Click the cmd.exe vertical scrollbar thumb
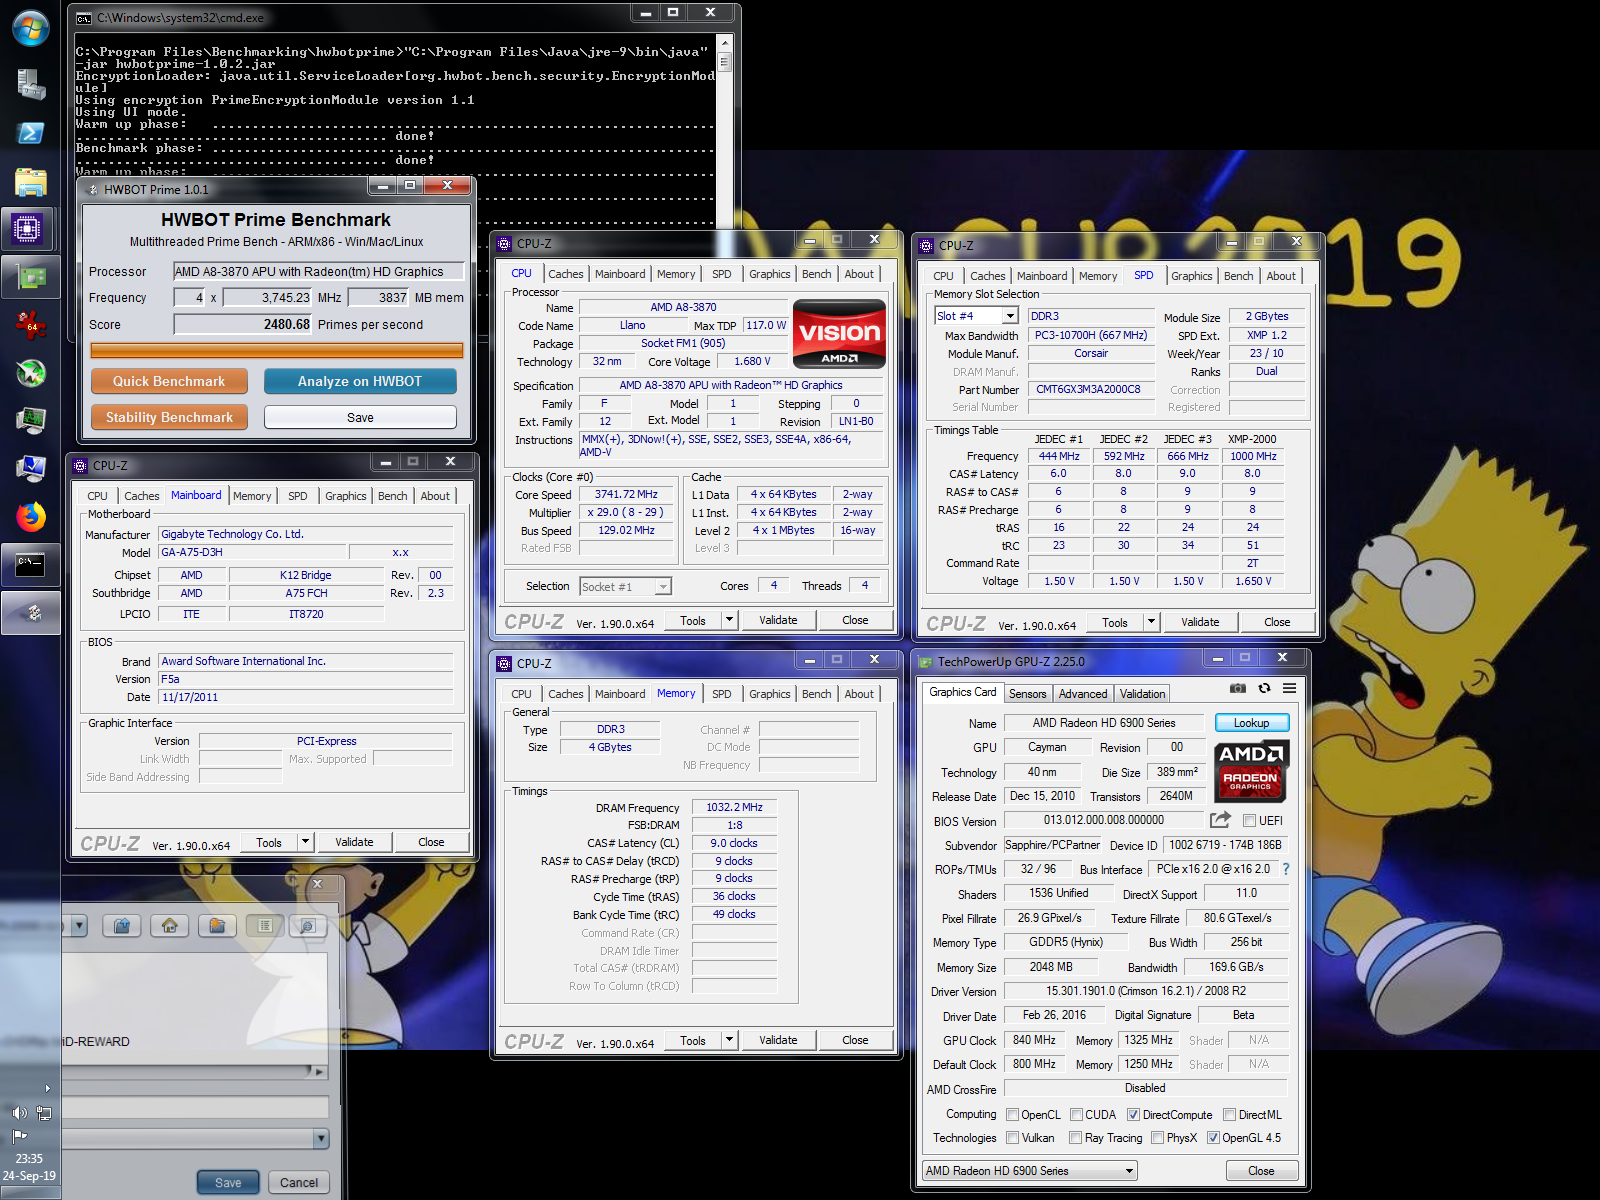 coord(725,61)
